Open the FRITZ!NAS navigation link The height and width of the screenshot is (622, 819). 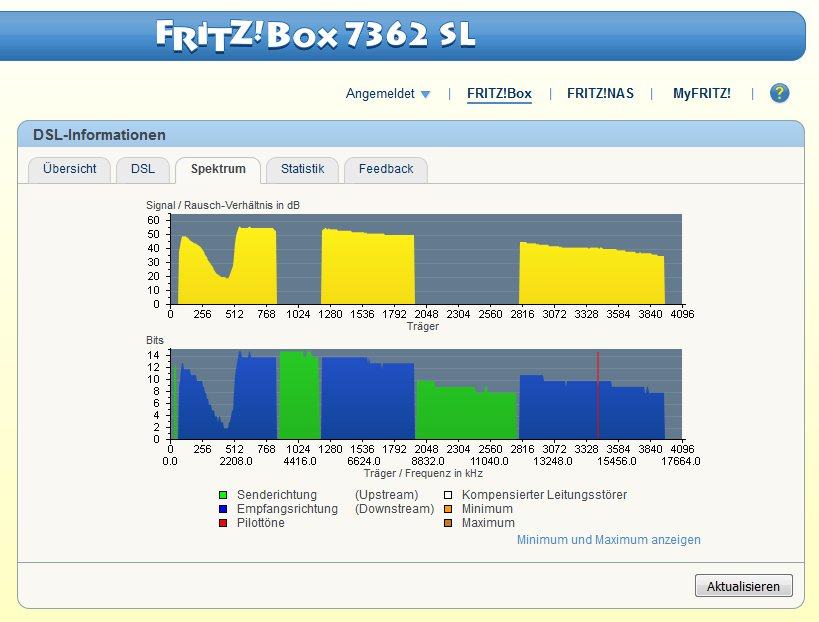tap(600, 93)
